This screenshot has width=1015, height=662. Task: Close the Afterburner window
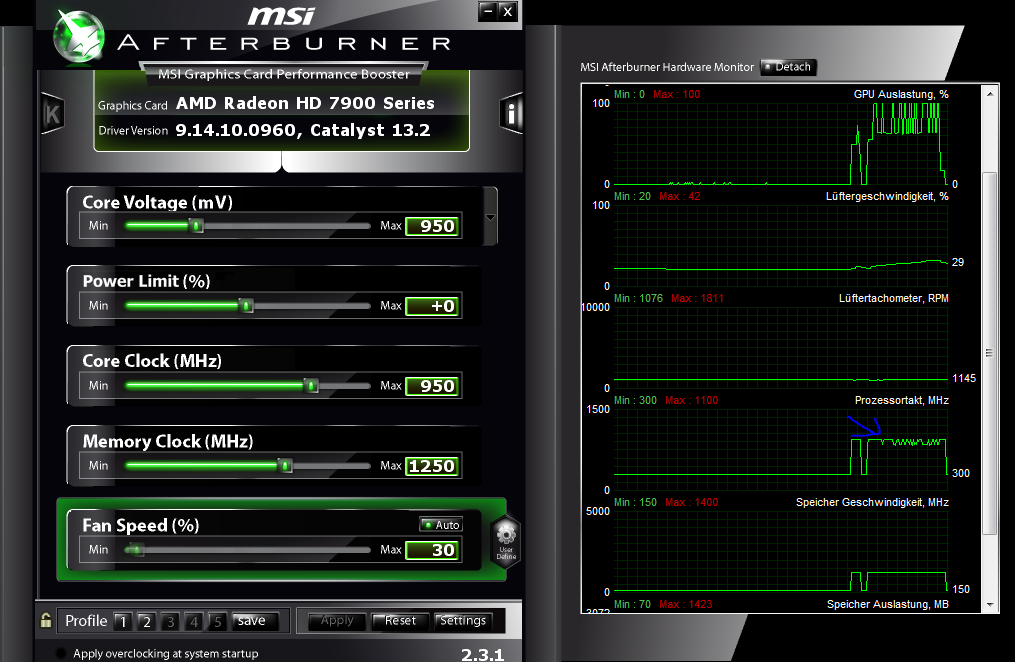[508, 11]
